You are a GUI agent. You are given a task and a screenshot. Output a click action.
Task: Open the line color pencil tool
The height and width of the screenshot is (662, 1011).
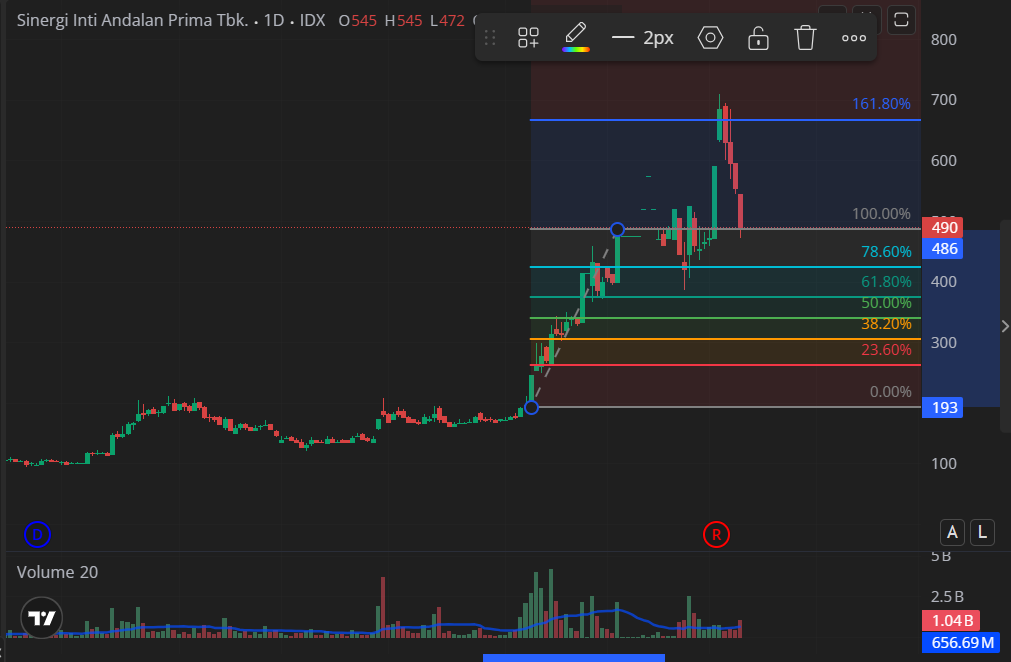click(x=575, y=37)
